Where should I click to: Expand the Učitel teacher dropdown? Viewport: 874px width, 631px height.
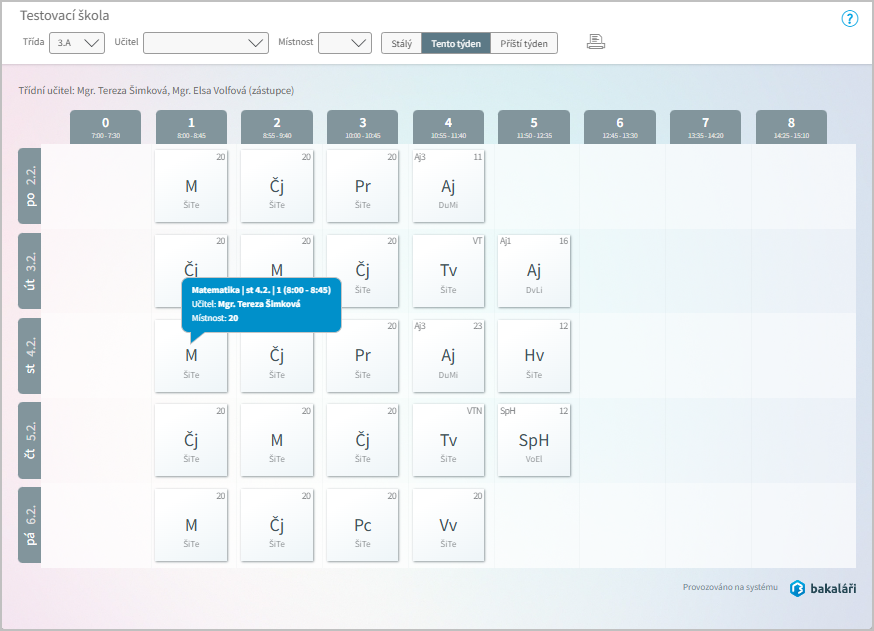coord(205,43)
